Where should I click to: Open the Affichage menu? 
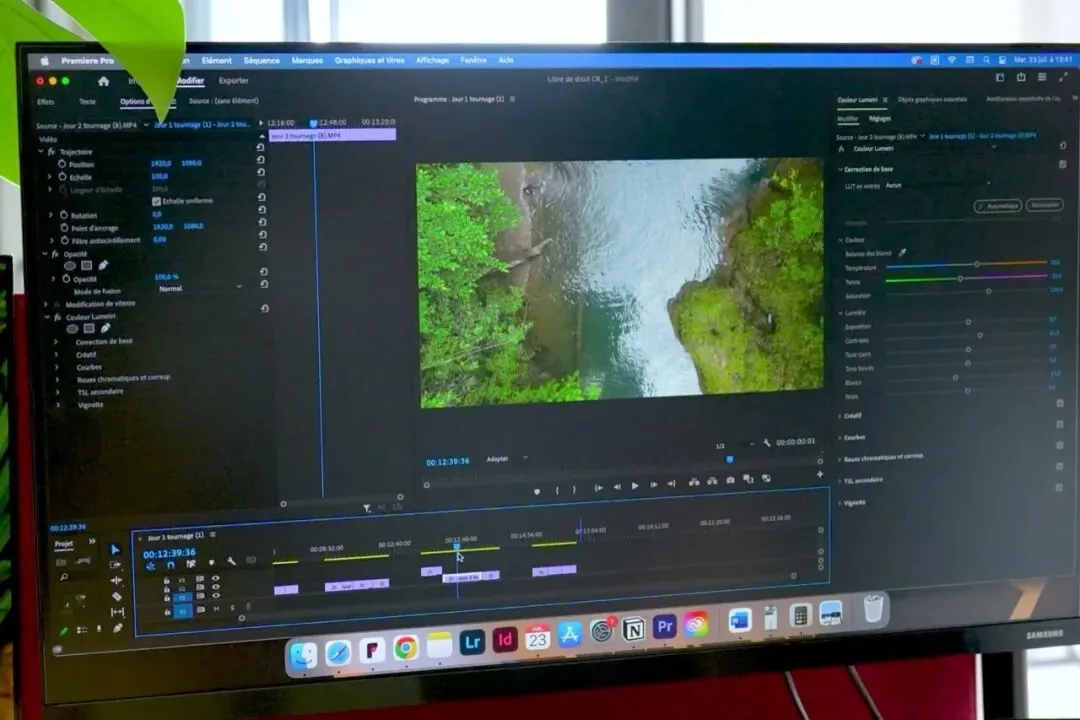433,61
